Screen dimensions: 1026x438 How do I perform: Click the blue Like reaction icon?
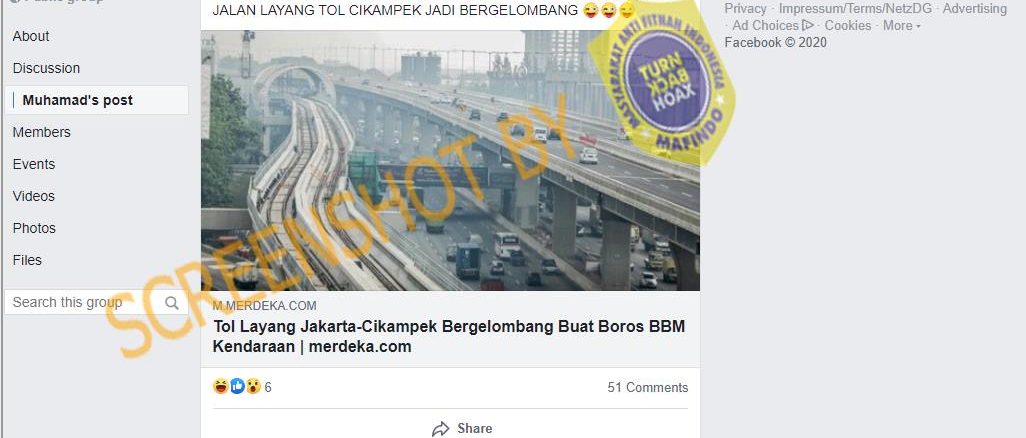tap(237, 386)
